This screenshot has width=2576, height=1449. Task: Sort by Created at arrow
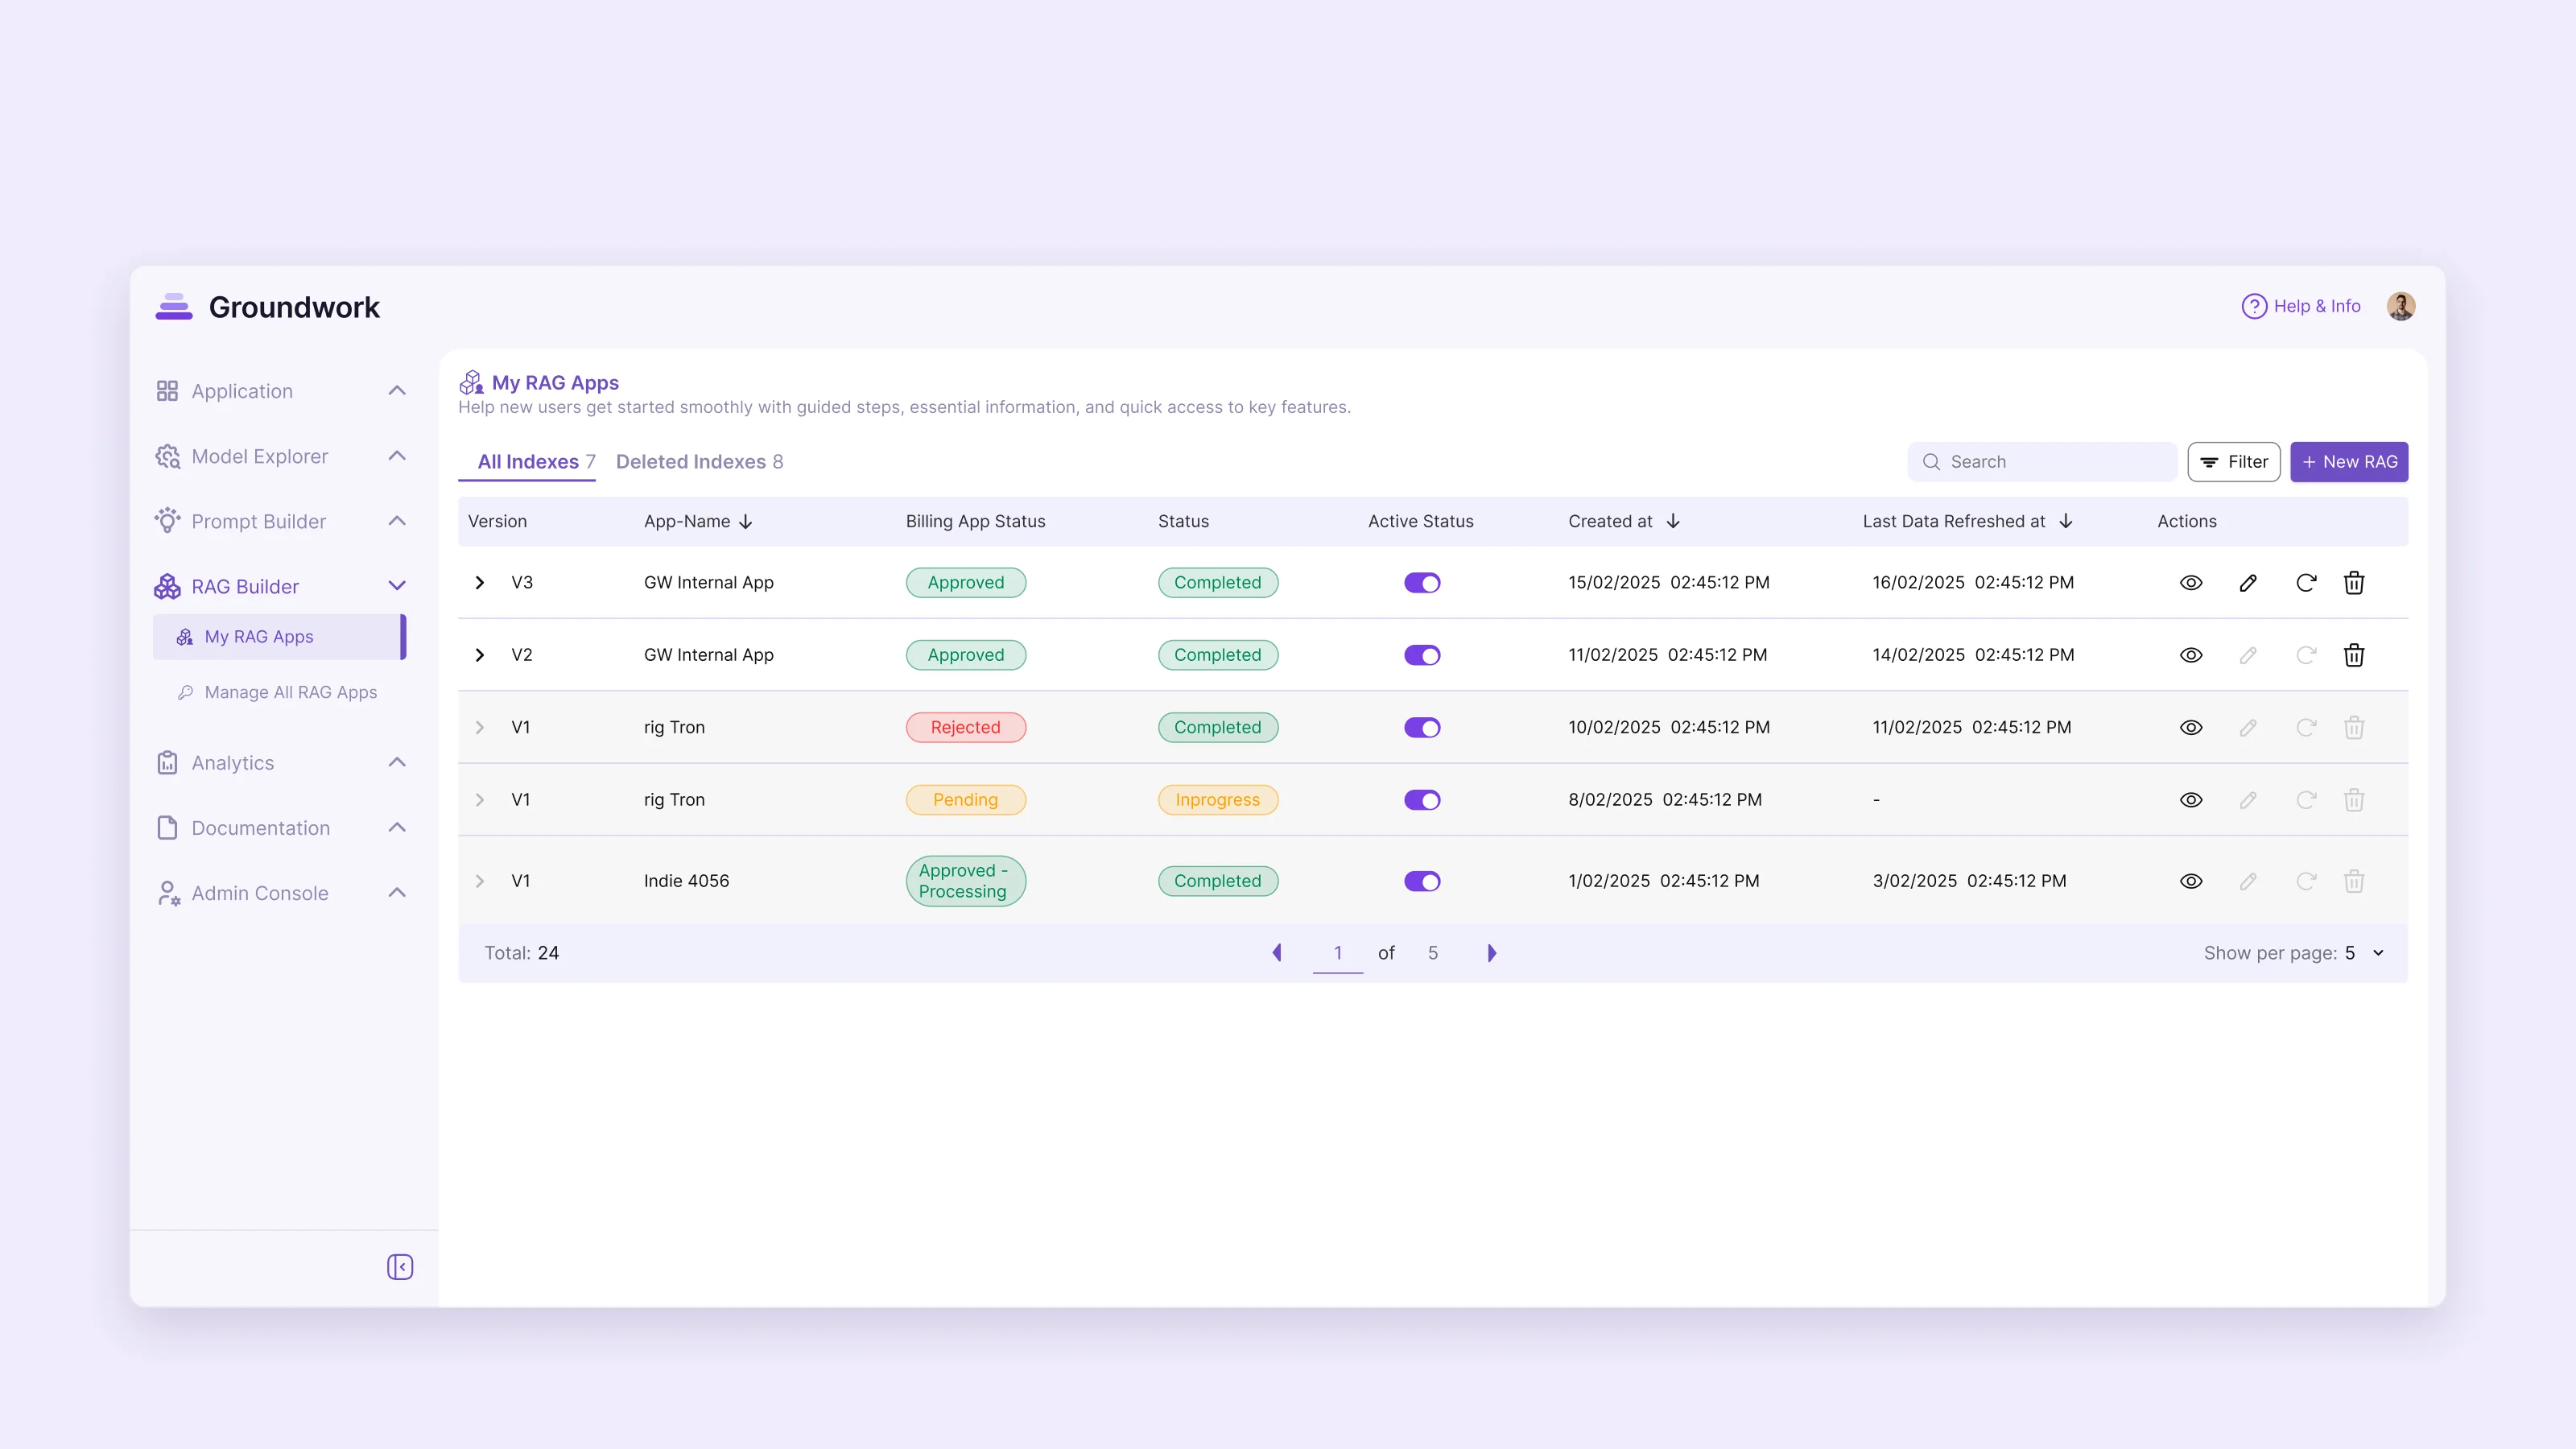pyautogui.click(x=1673, y=521)
